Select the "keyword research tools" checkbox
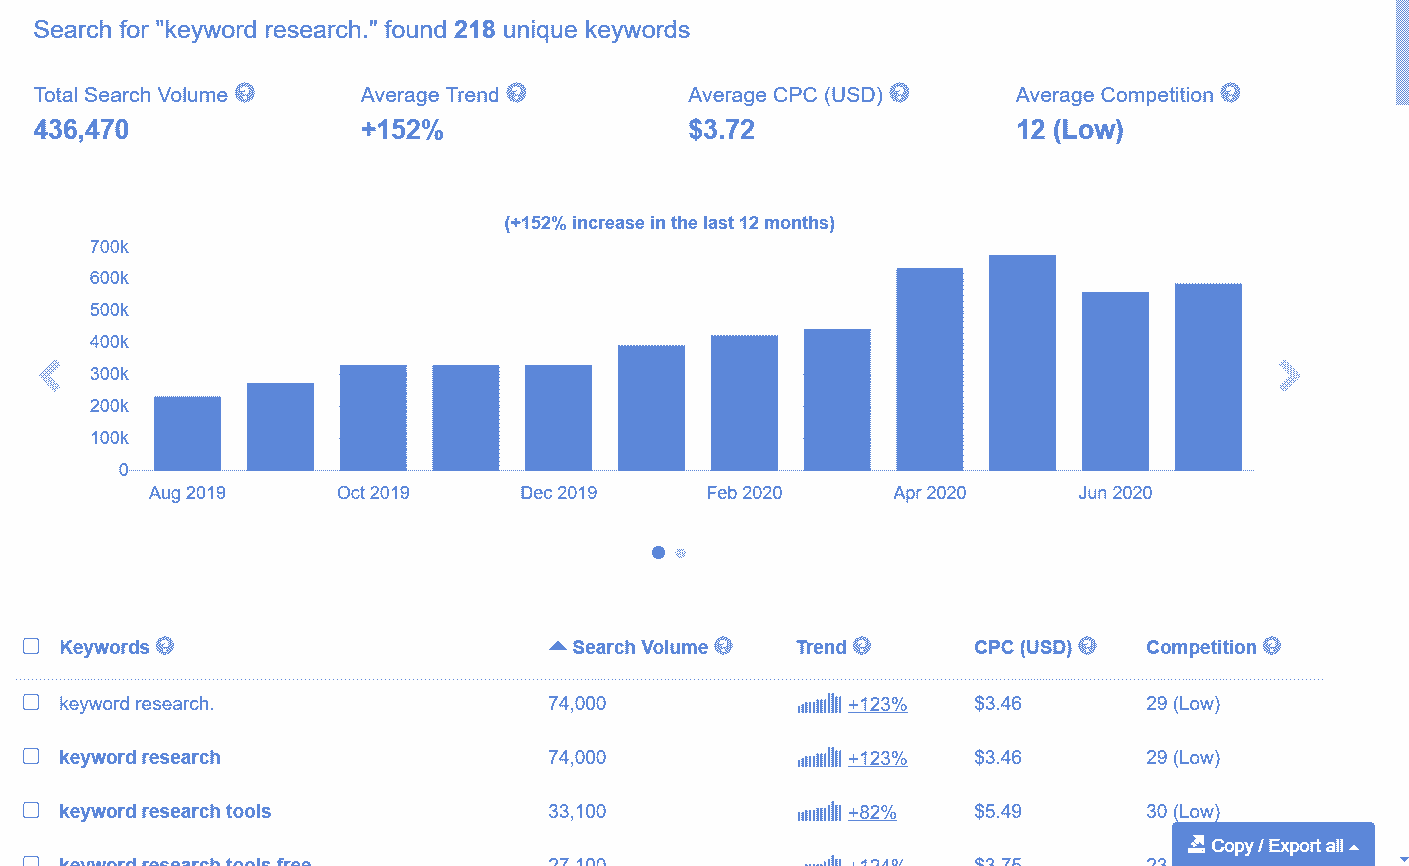Viewport: 1409px width, 866px height. click(31, 810)
